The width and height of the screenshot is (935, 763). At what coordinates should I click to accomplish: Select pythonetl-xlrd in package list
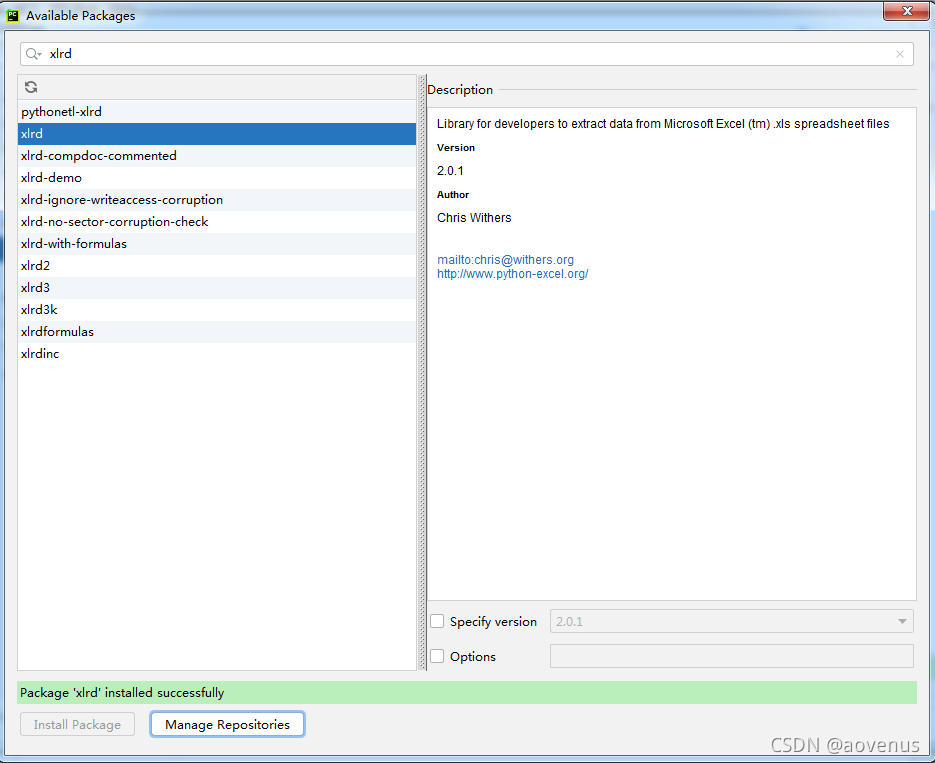[61, 112]
